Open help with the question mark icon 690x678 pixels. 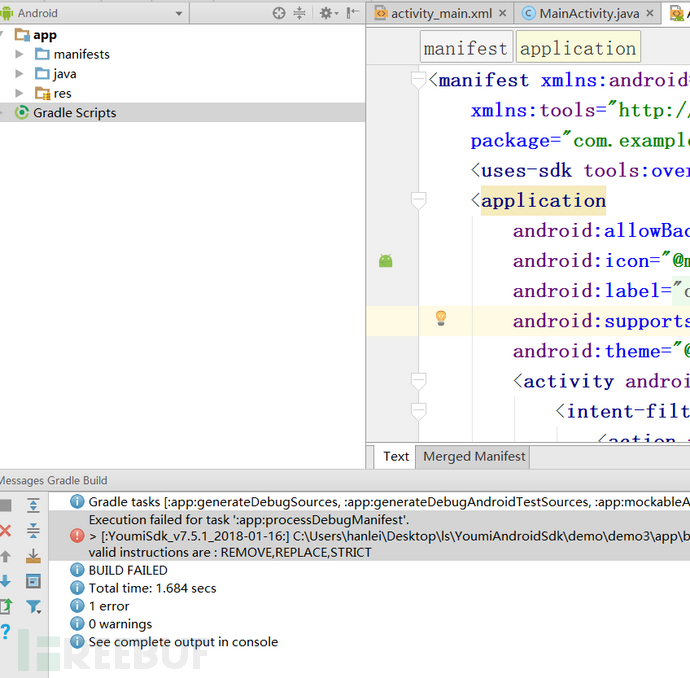click(5, 632)
